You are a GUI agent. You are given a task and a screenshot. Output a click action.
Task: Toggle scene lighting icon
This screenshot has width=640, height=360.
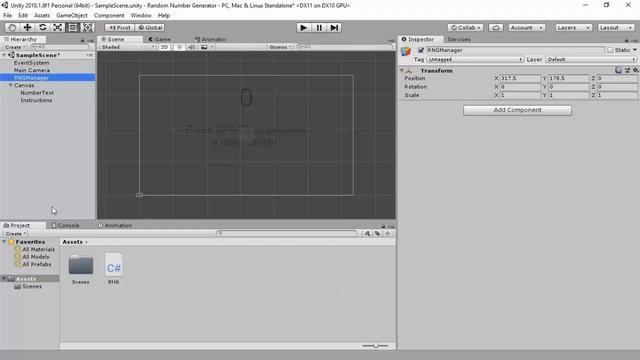(x=179, y=47)
